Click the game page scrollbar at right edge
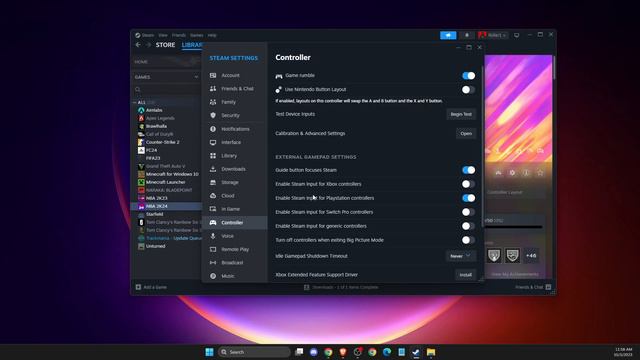Viewport: 640px width, 360px height. [x=554, y=68]
